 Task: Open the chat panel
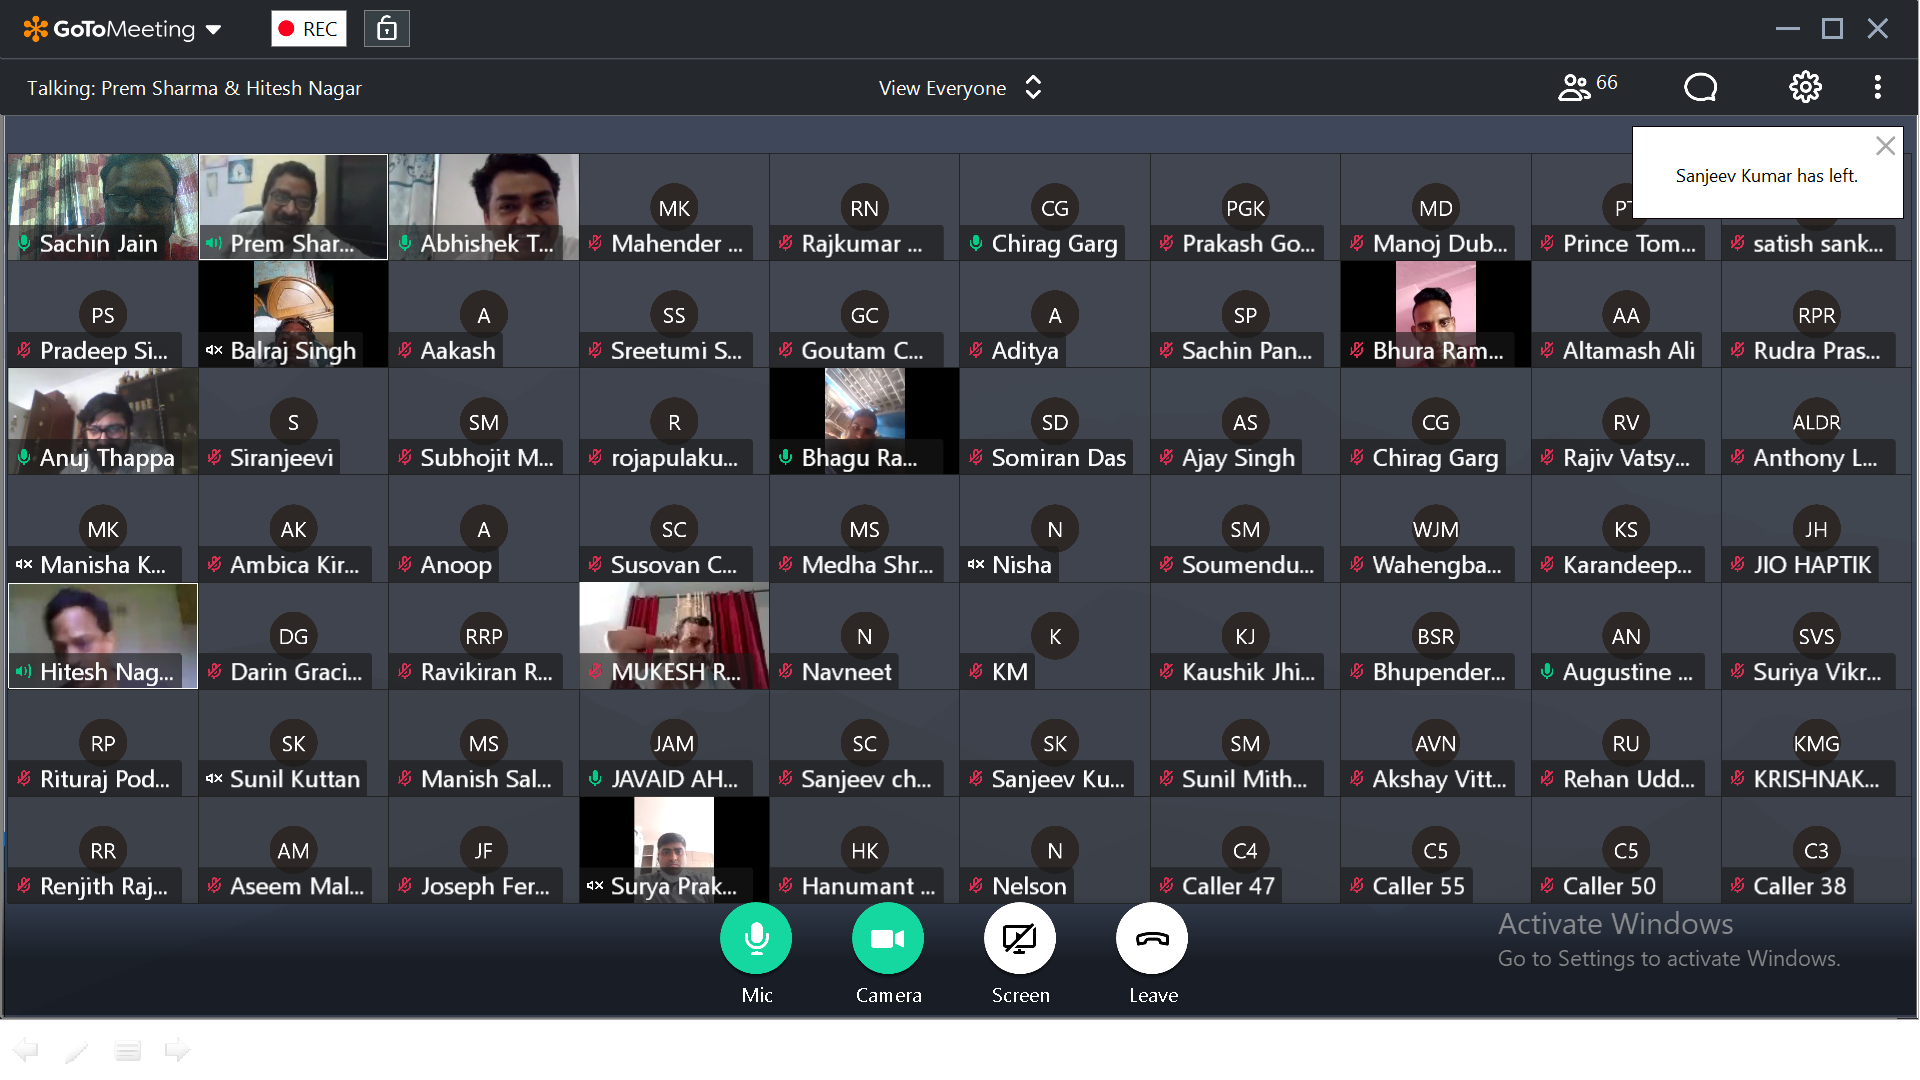click(1700, 87)
